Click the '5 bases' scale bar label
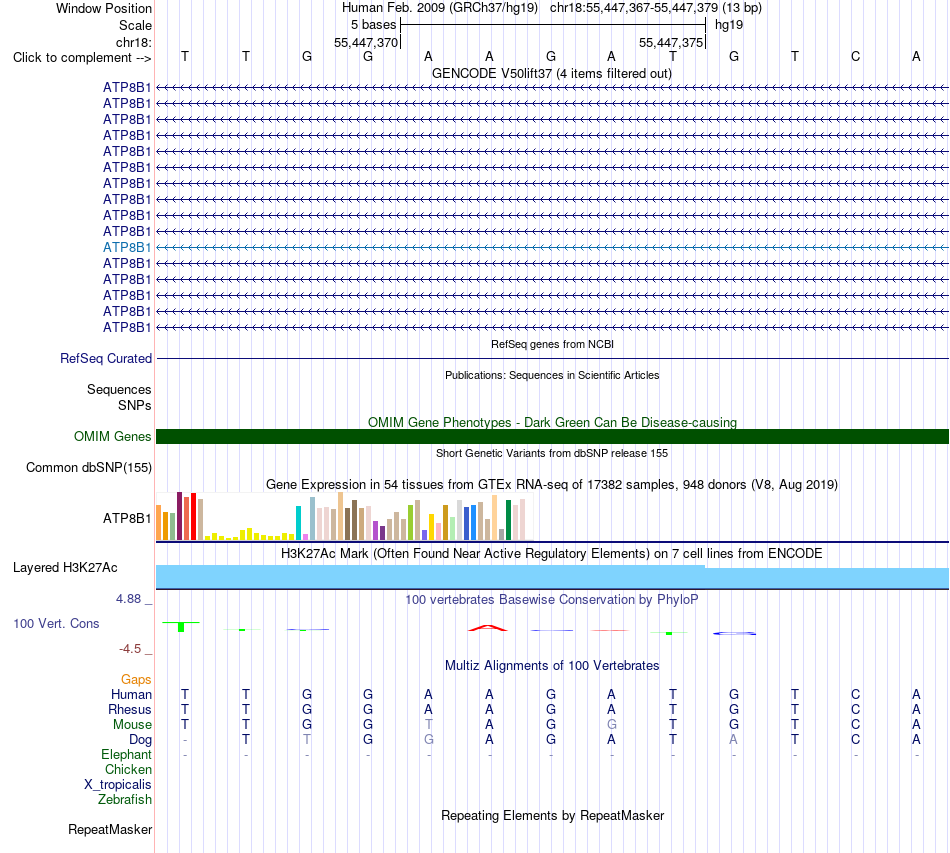 [x=373, y=25]
